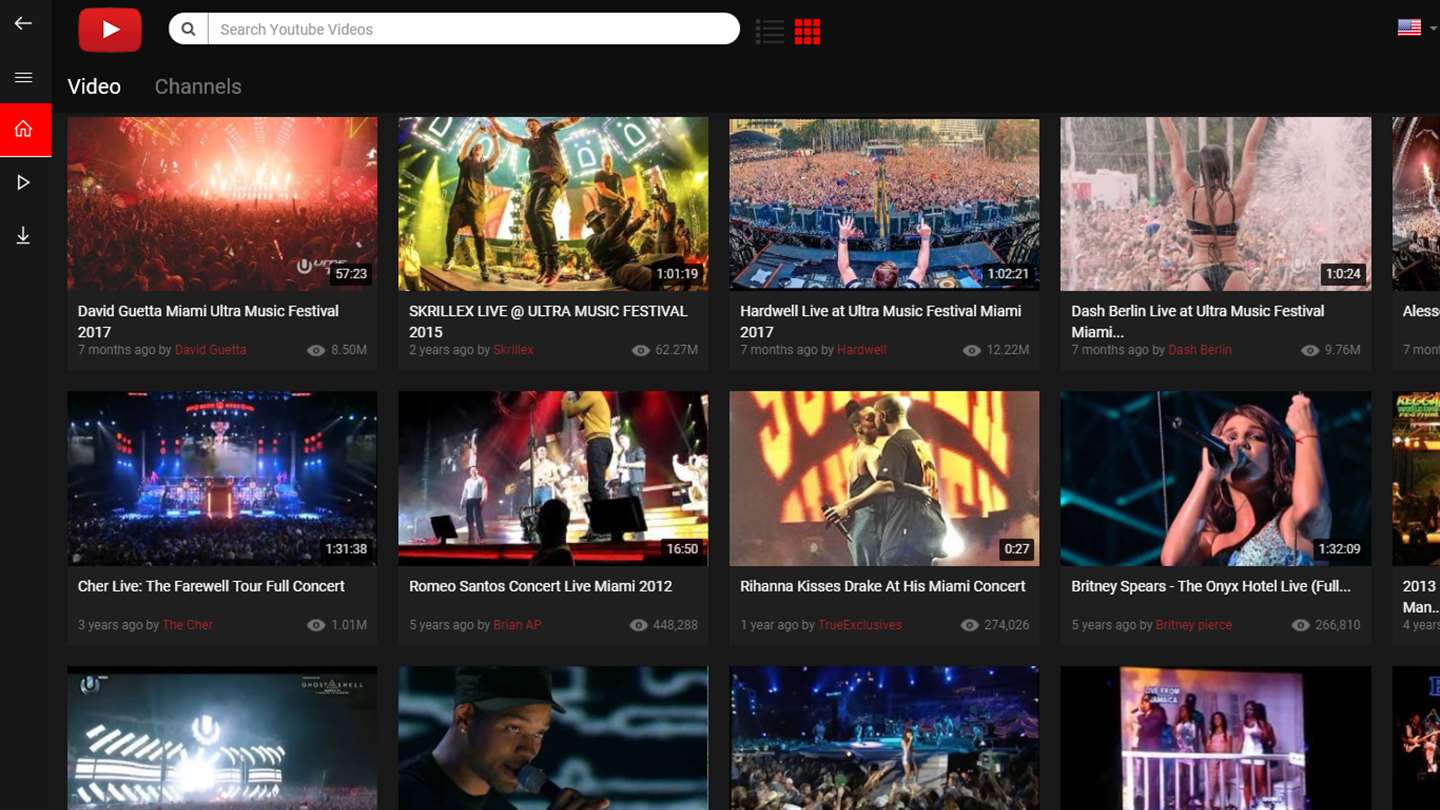1440x810 pixels.
Task: Click the Search Youtube Videos field
Action: tap(474, 29)
